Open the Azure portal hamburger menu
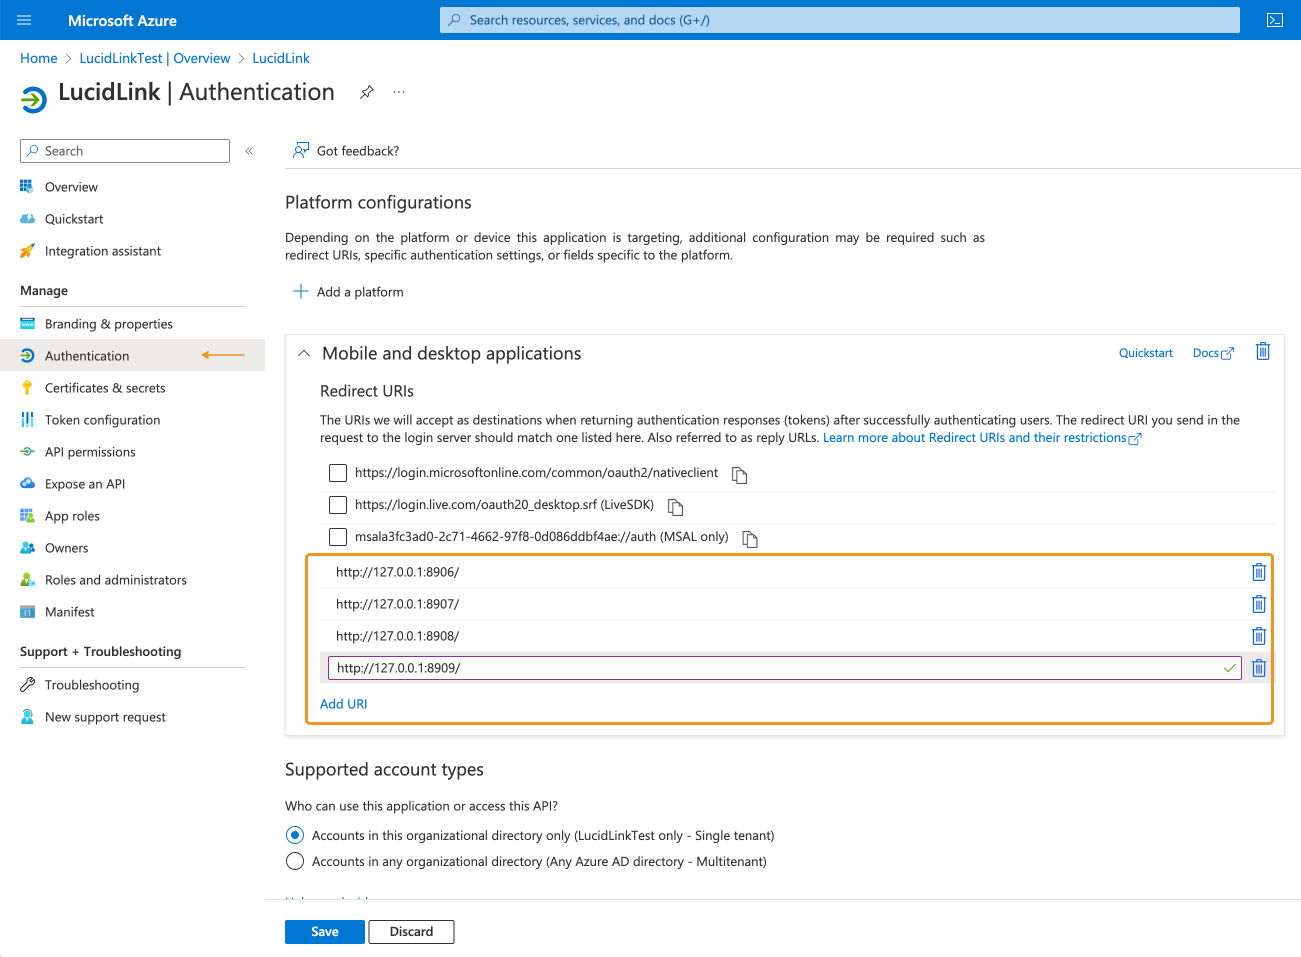This screenshot has width=1301, height=957. pyautogui.click(x=25, y=20)
